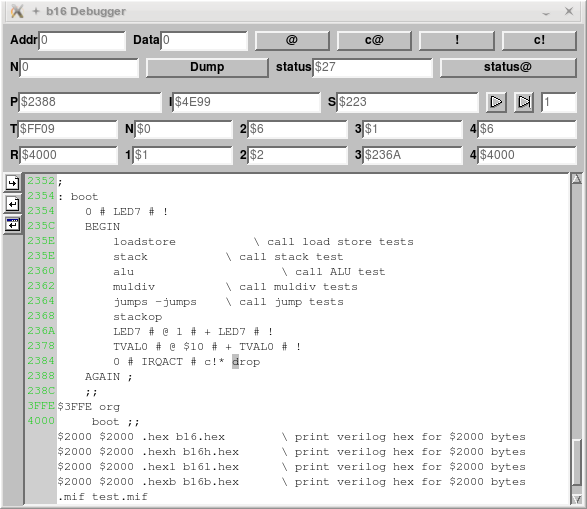Click the single-step play icon button
The height and width of the screenshot is (509, 587).
click(x=524, y=102)
